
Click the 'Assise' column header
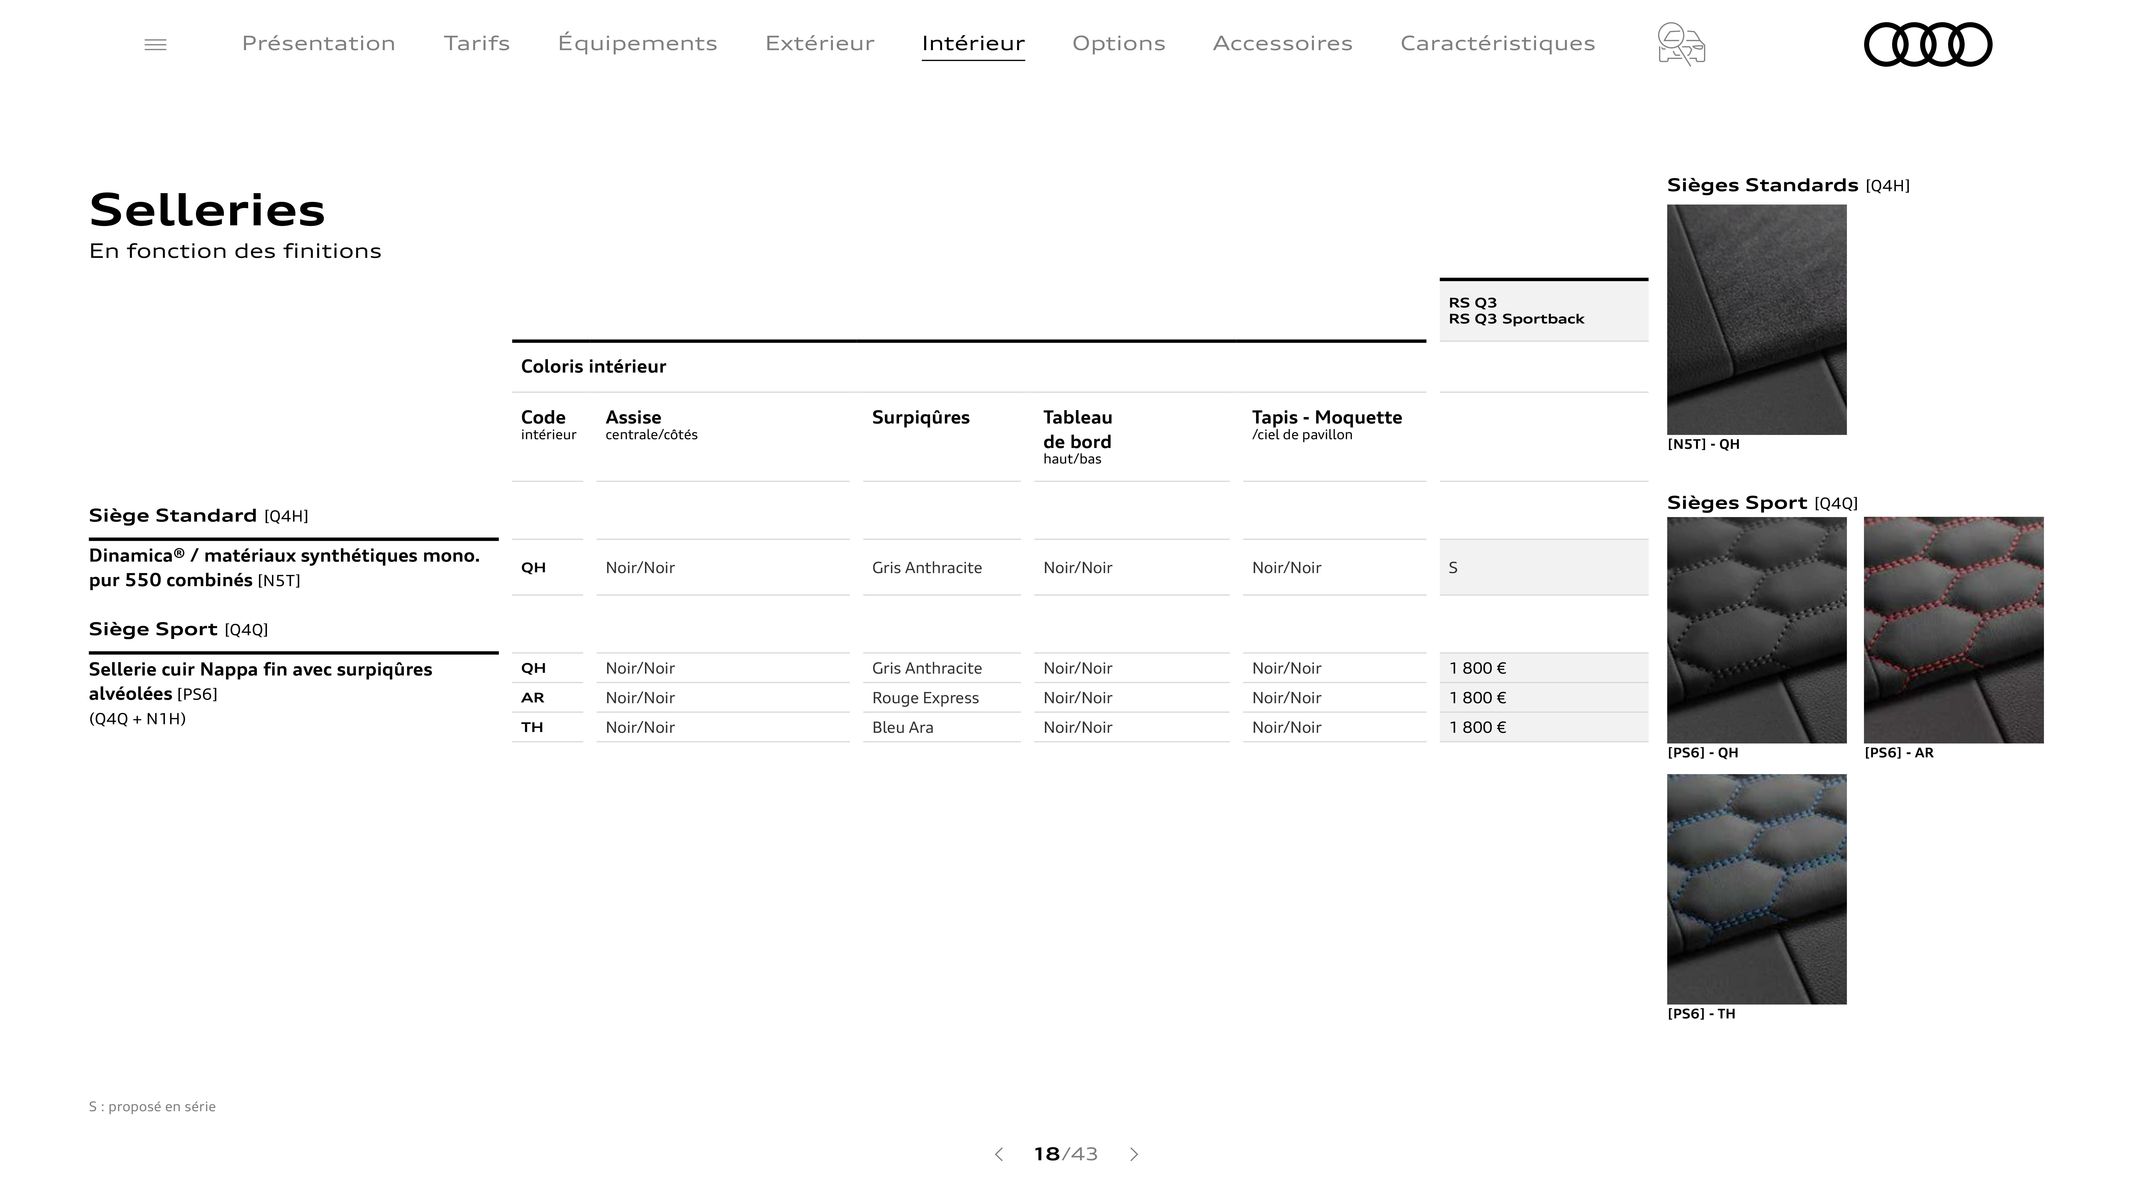(x=651, y=425)
